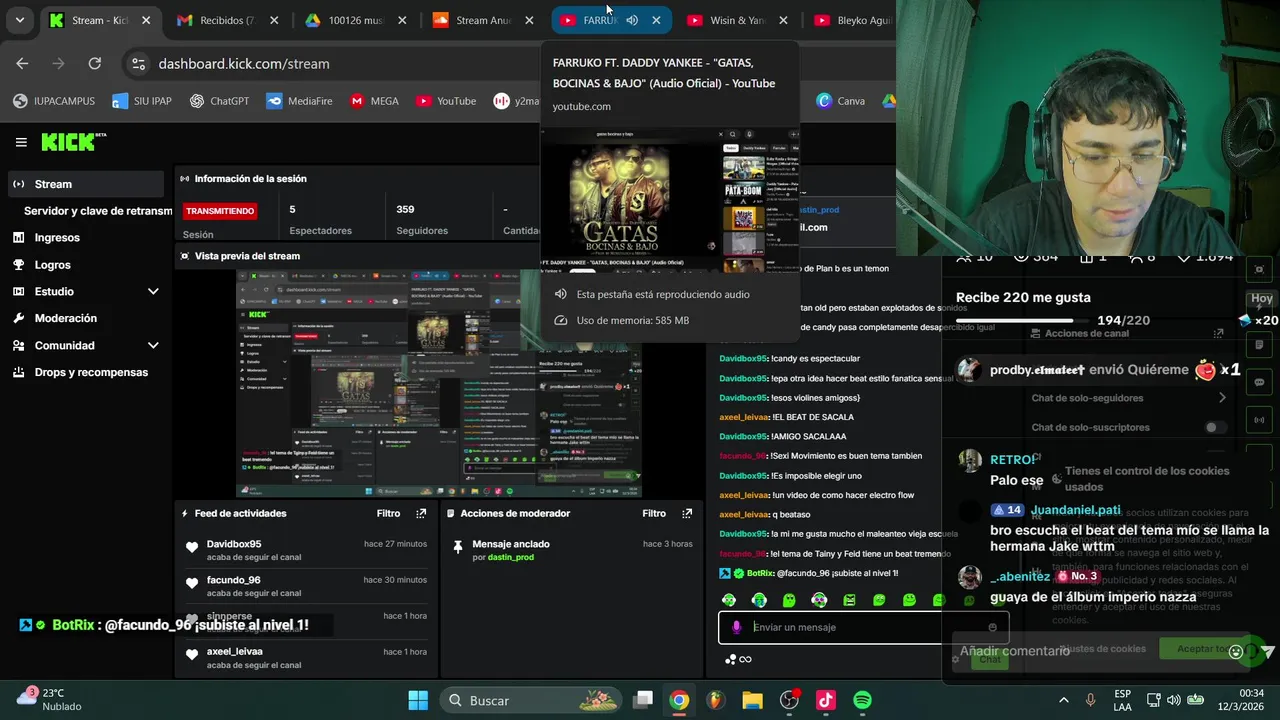
Task: Click the pinned message pin icon
Action: point(458,546)
